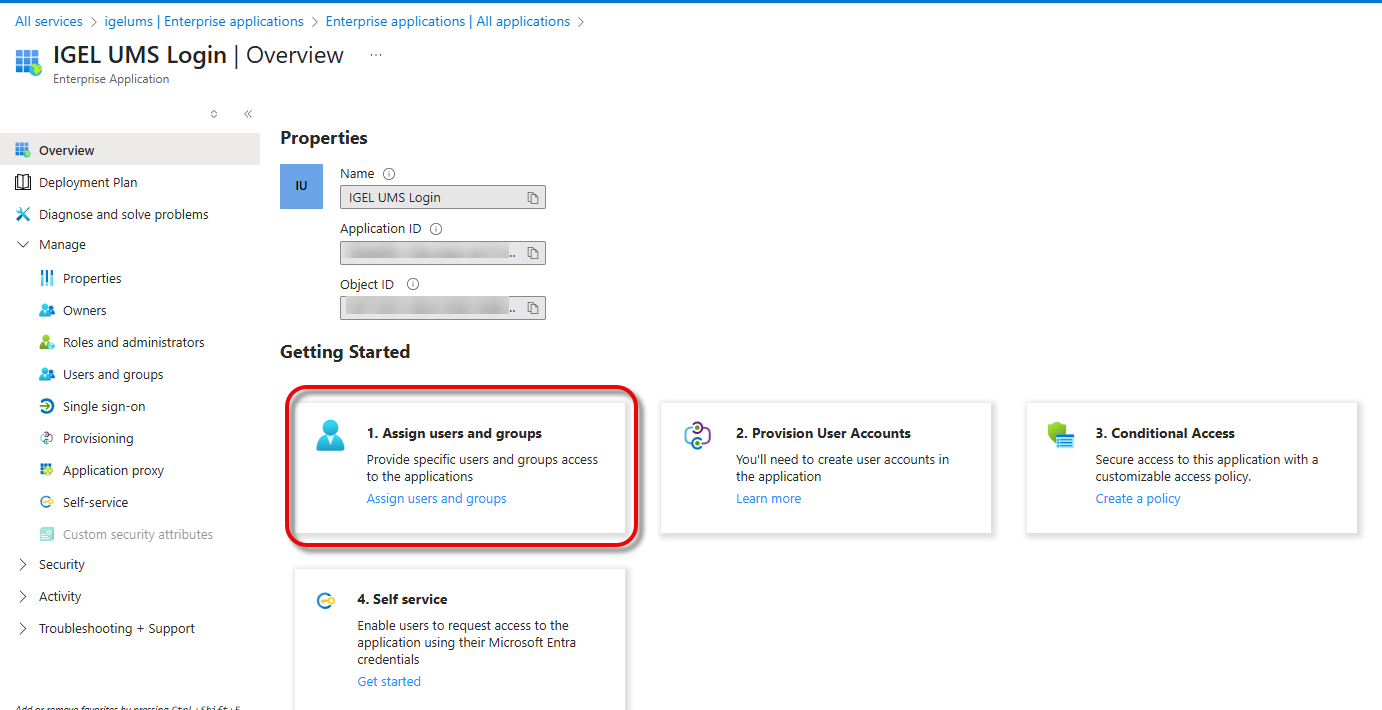Screen dimensions: 1382x710
Task: Collapse the Manage section
Action: coord(23,244)
